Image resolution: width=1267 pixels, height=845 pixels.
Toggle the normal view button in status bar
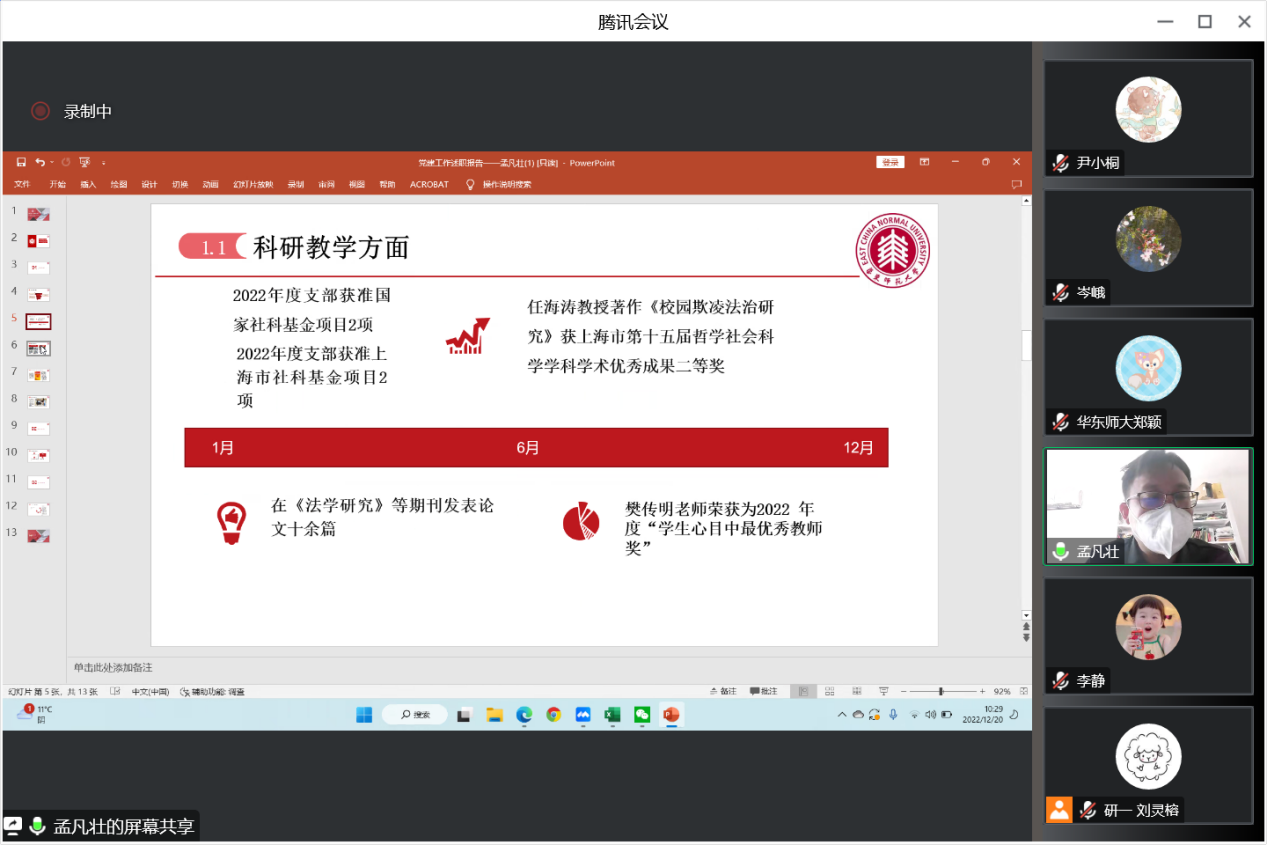click(x=802, y=691)
